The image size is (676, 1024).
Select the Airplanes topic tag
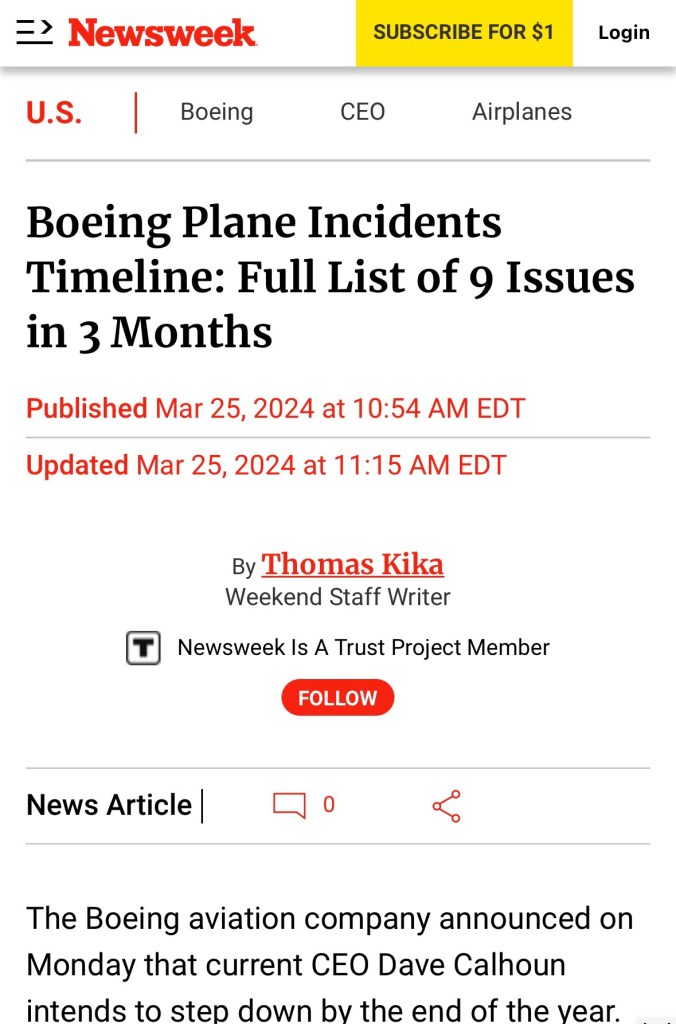[521, 112]
